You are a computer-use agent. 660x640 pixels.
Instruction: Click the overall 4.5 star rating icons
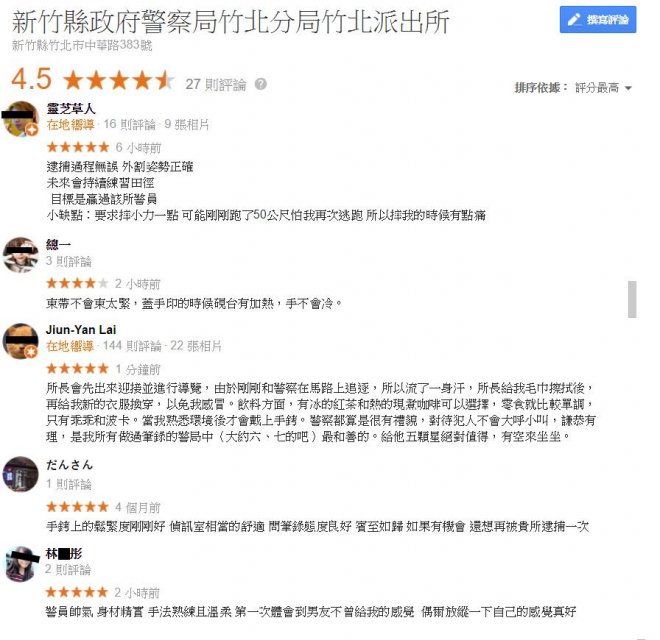(x=119, y=80)
